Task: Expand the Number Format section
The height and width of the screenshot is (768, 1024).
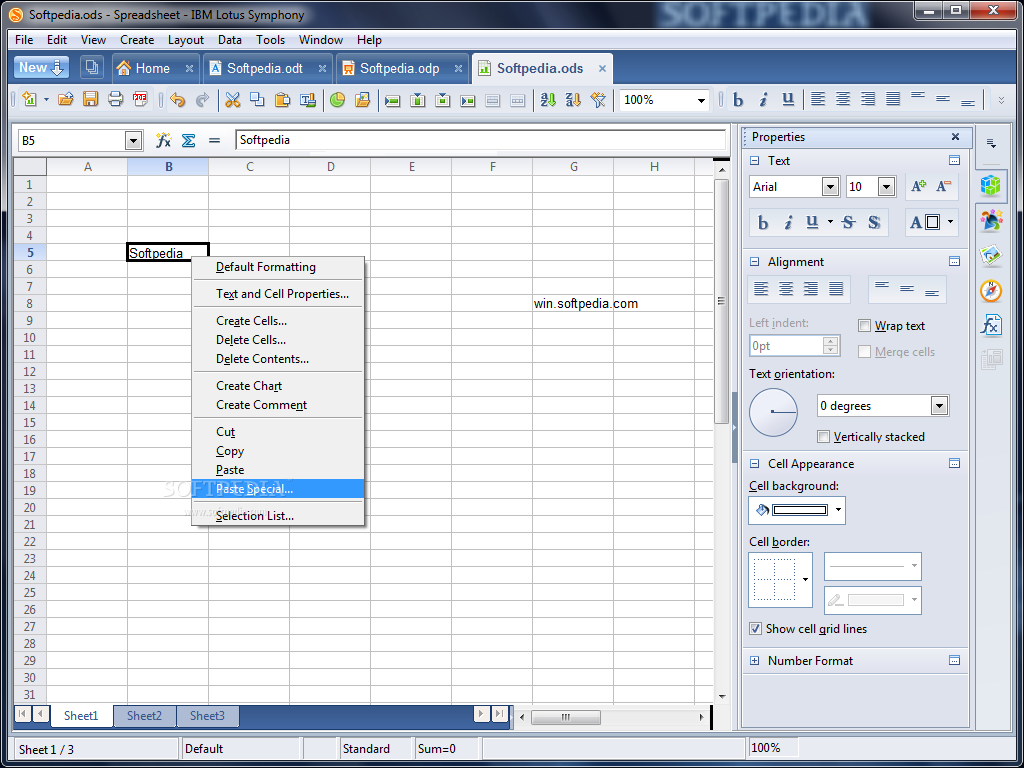Action: pos(755,661)
